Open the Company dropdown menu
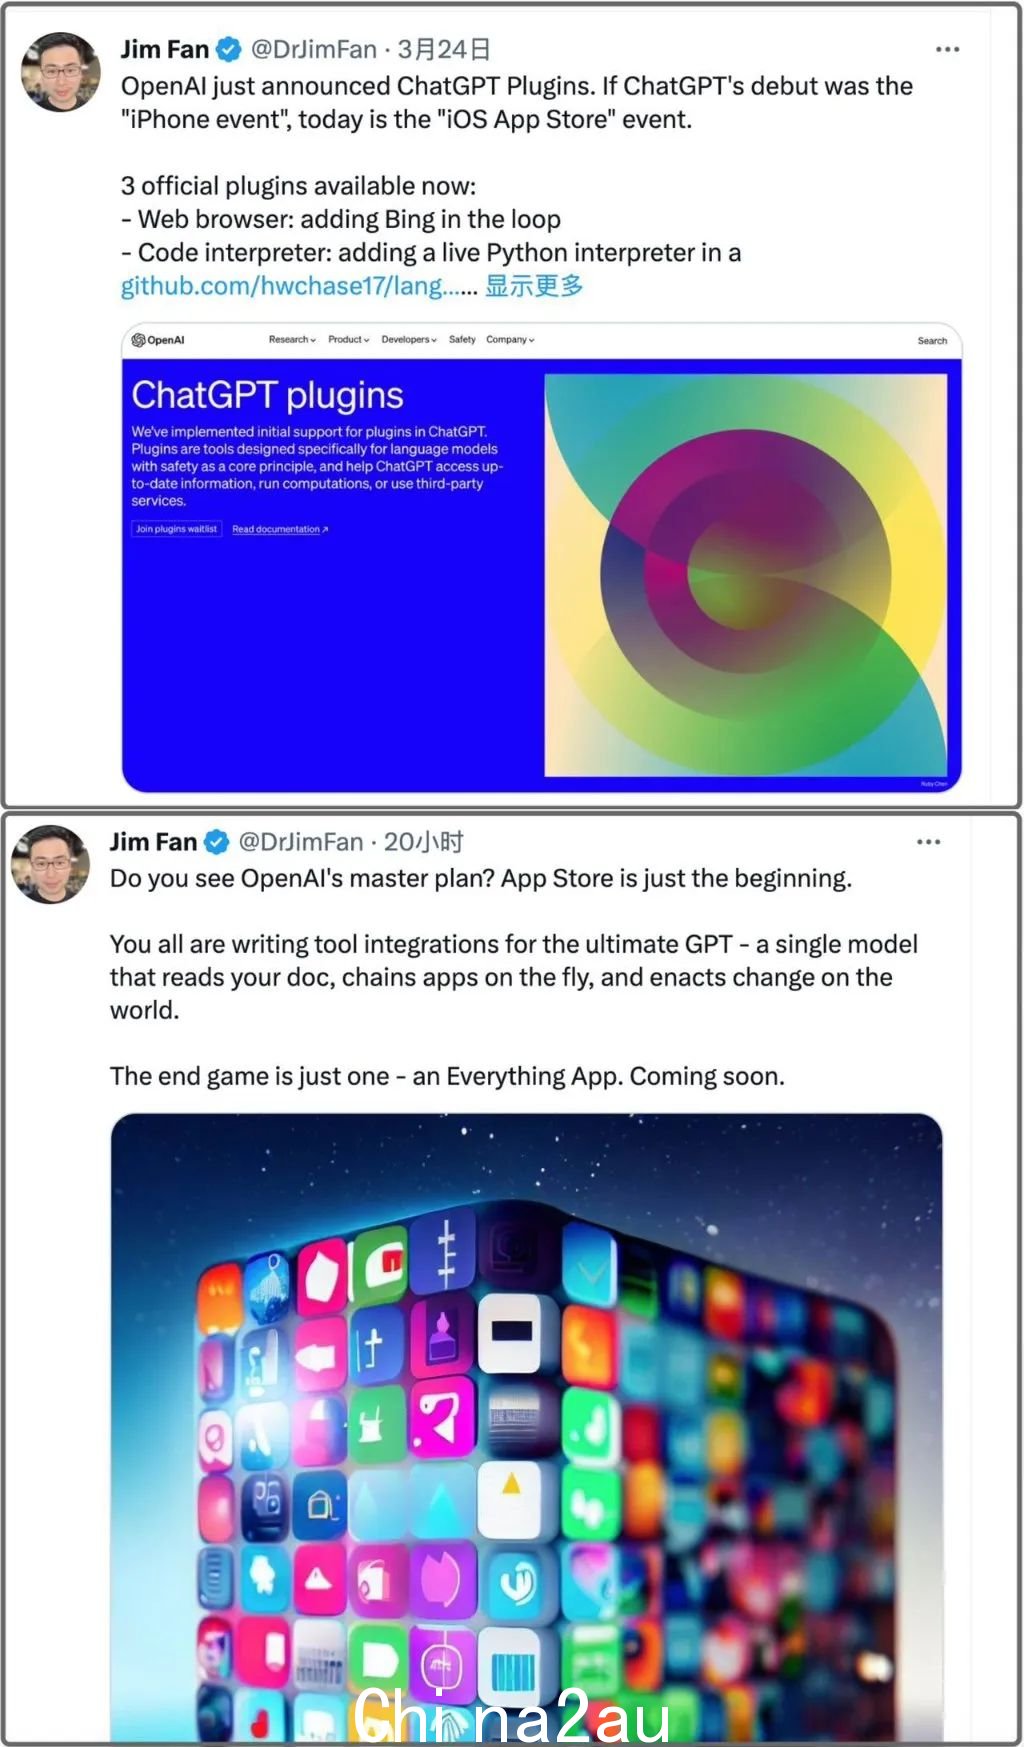1024x1747 pixels. (x=510, y=340)
